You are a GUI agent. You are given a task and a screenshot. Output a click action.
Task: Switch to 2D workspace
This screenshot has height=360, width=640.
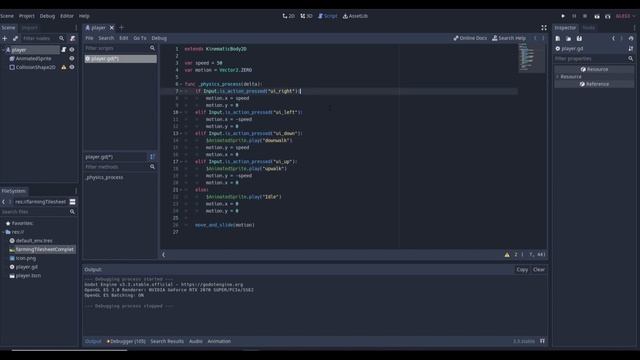coord(289,16)
